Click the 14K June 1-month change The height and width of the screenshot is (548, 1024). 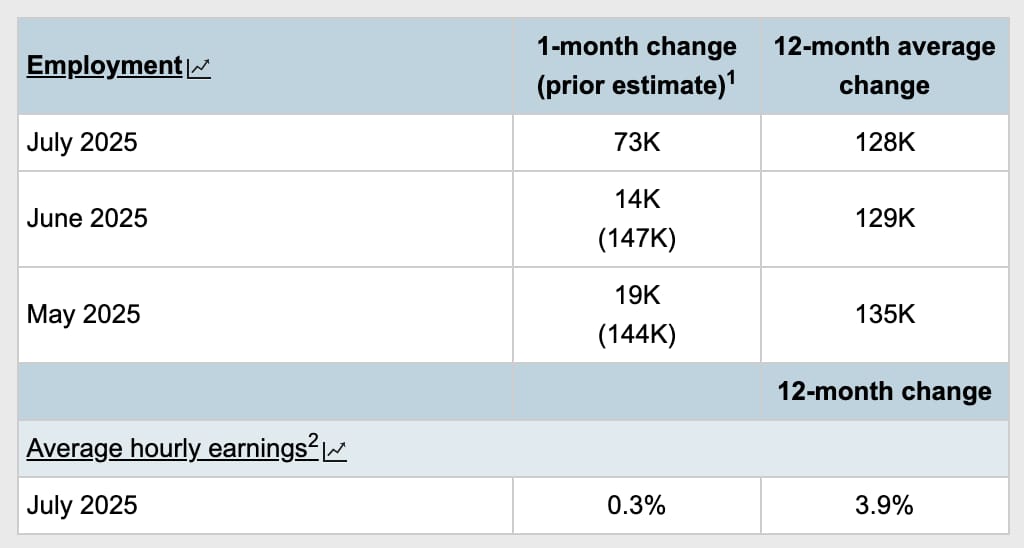637,199
